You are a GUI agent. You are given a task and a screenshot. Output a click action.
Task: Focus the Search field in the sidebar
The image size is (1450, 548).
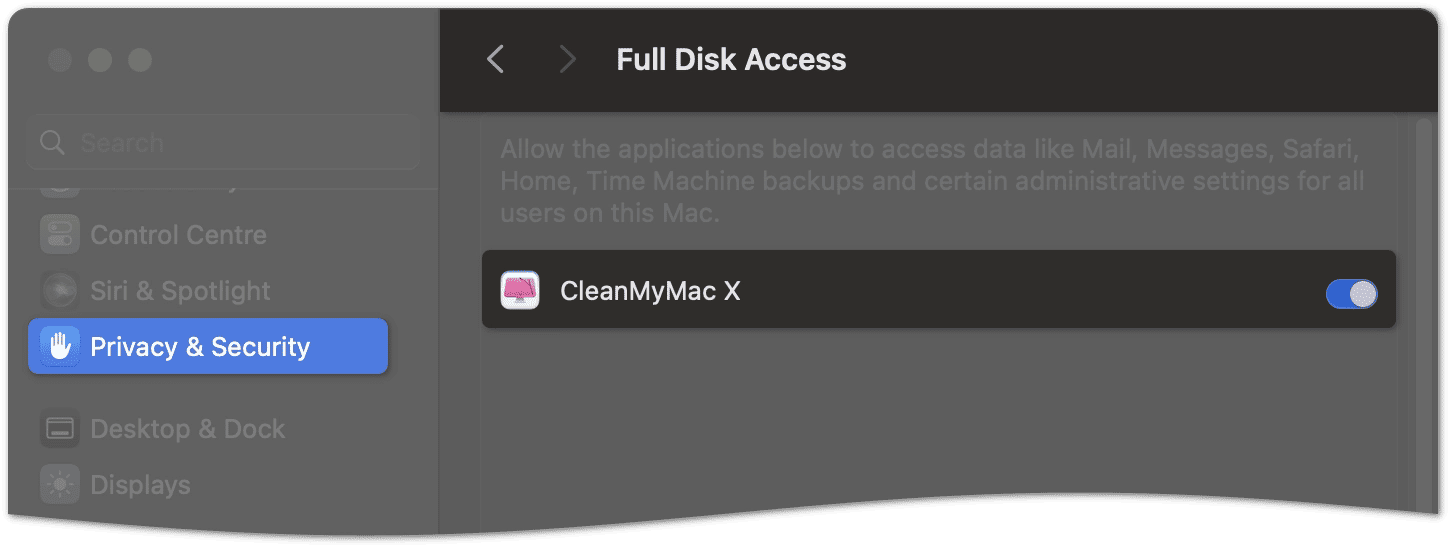pyautogui.click(x=223, y=142)
